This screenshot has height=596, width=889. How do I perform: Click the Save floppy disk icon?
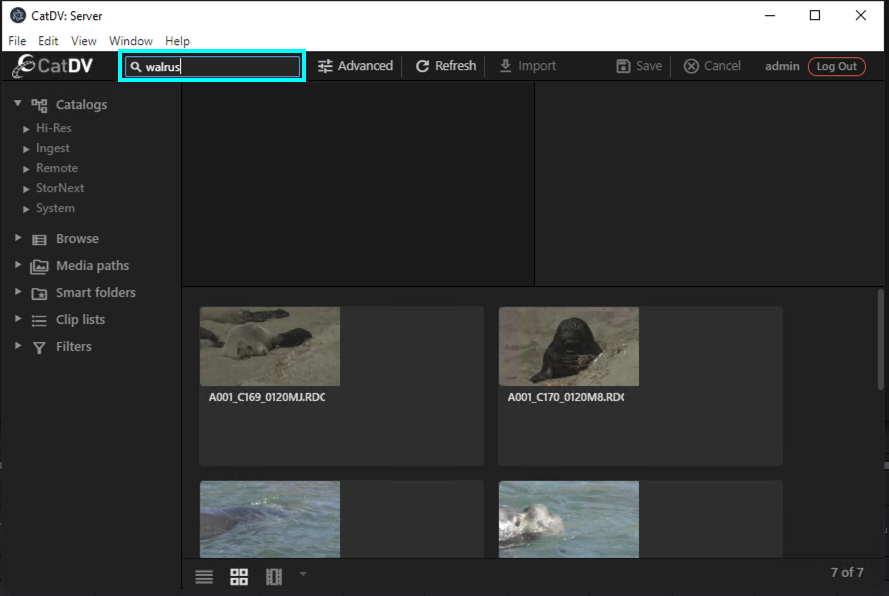pos(623,66)
